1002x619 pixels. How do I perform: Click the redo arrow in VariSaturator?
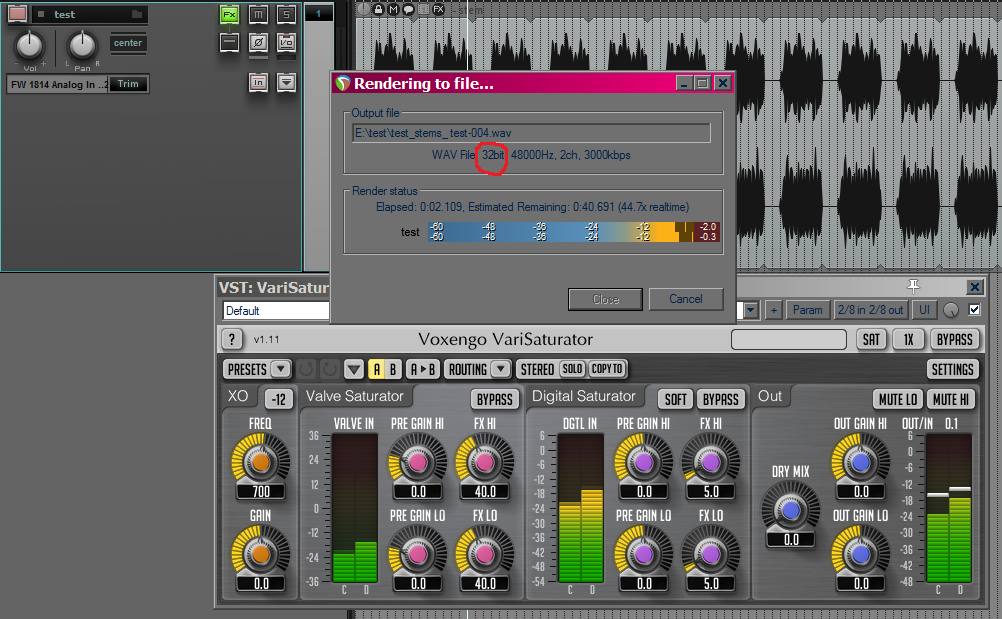(x=329, y=369)
